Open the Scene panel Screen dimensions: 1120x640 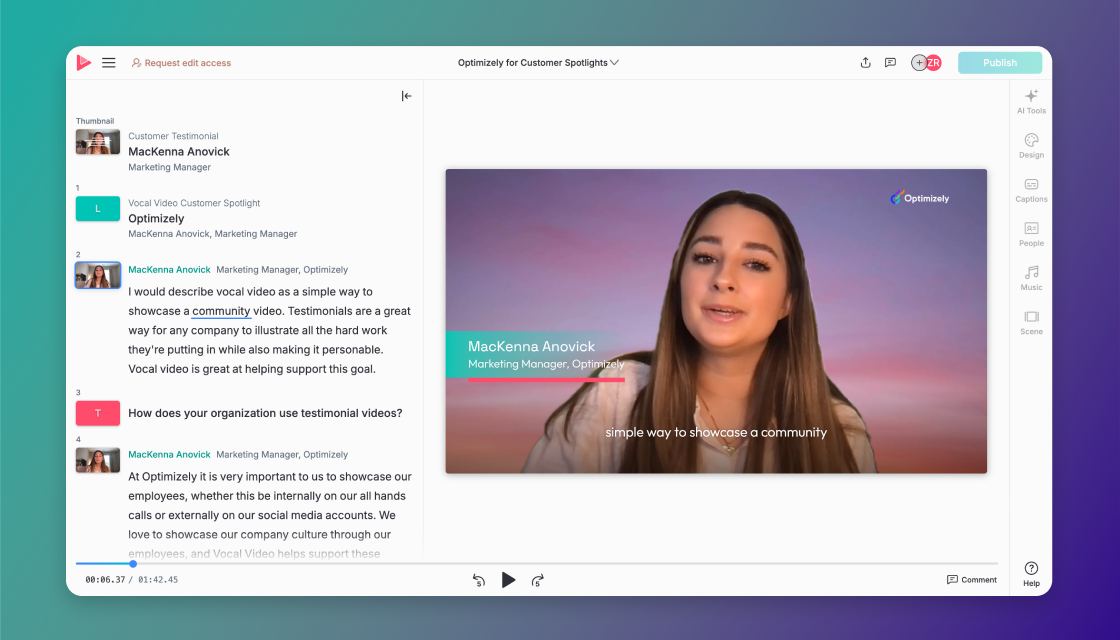1031,323
